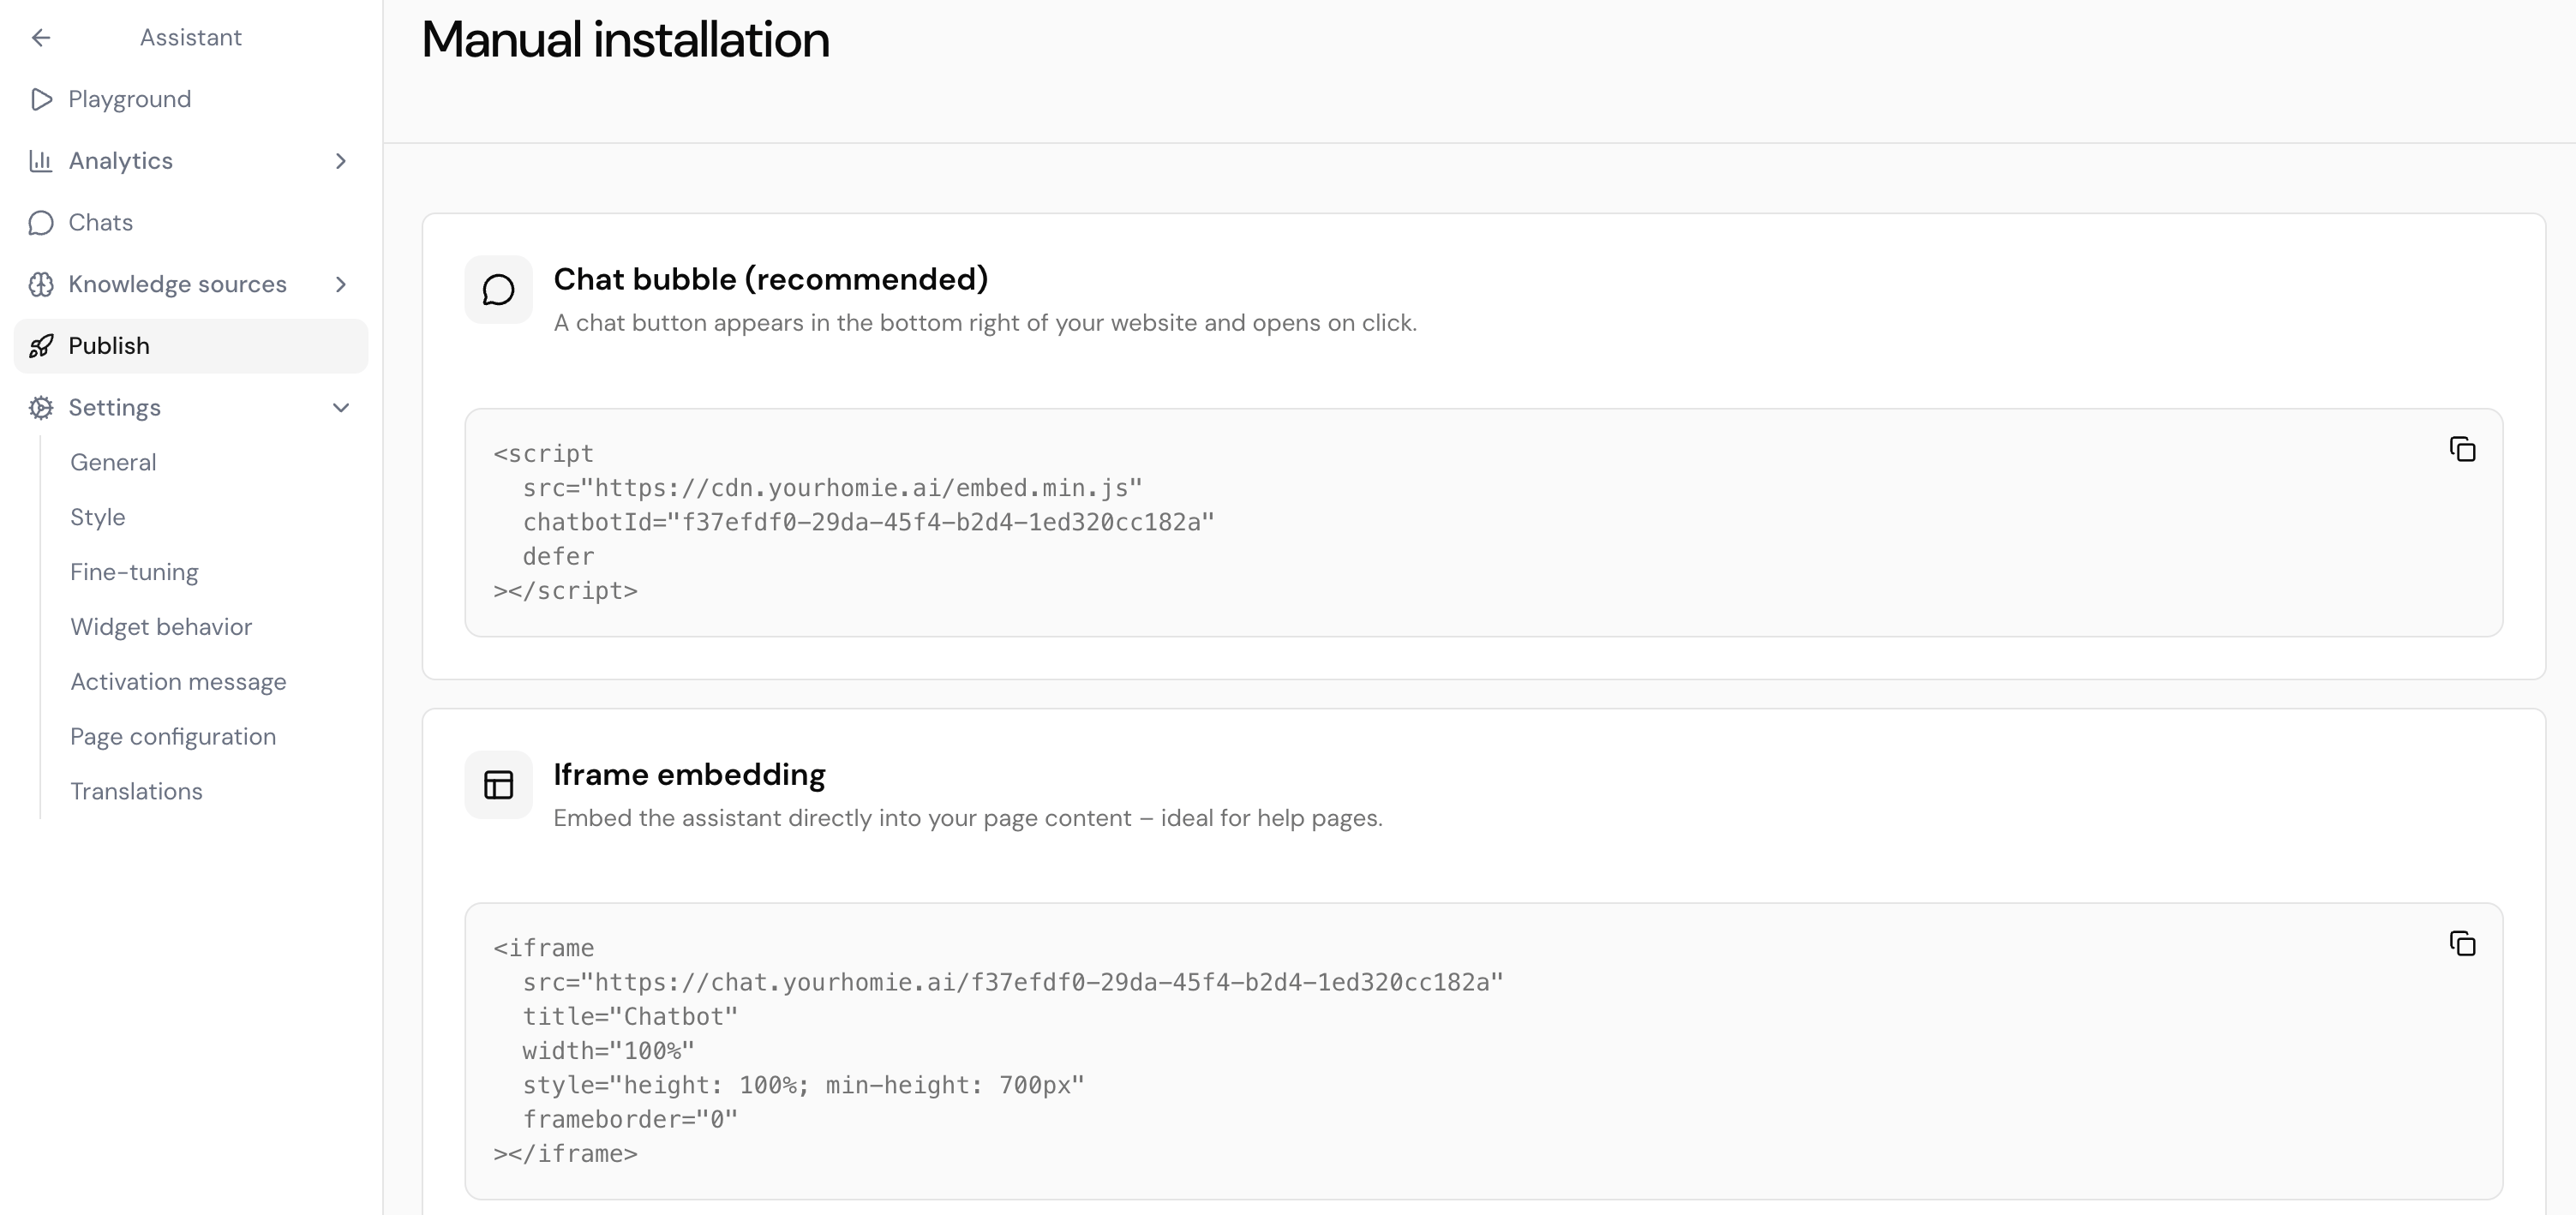The height and width of the screenshot is (1215, 2576).
Task: Click the Knowledge sources brain icon
Action: pos(41,284)
